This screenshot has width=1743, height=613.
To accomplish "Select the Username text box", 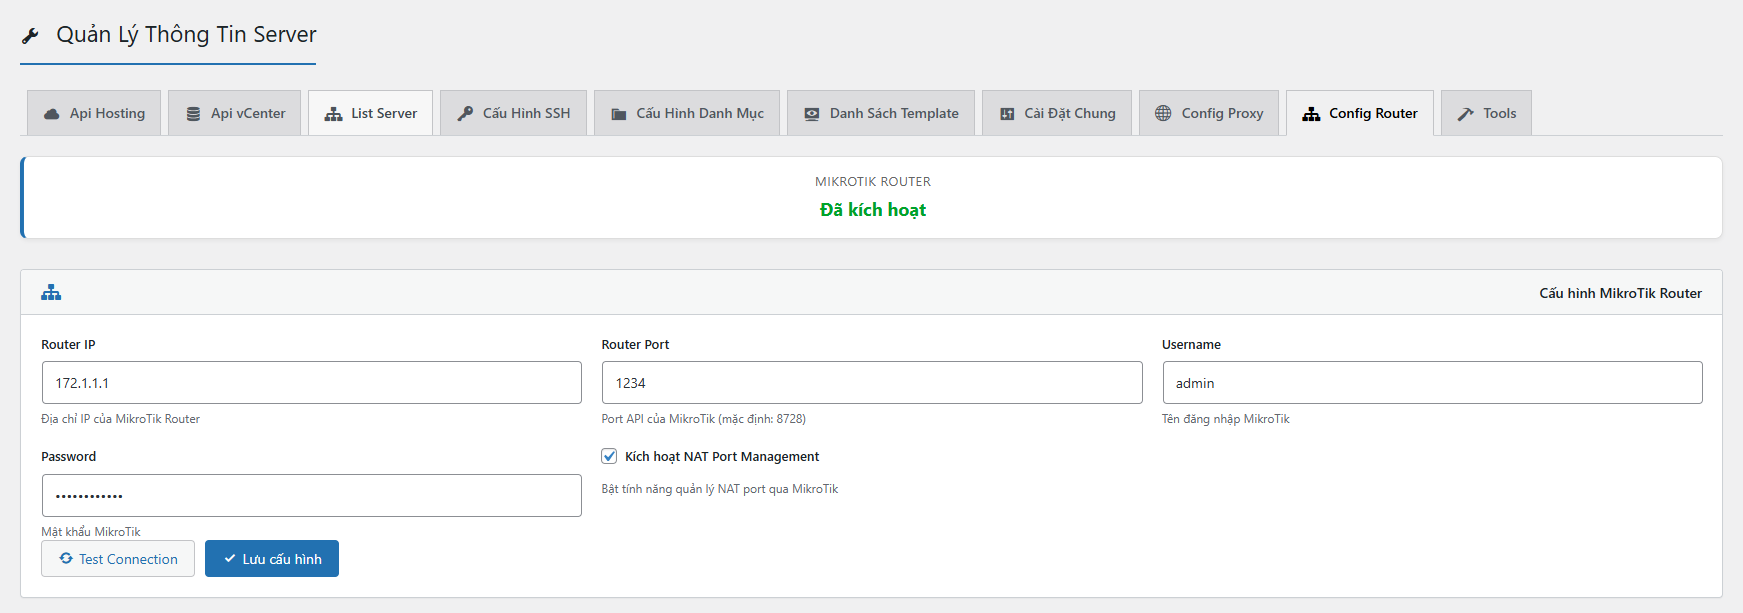I will point(1431,383).
